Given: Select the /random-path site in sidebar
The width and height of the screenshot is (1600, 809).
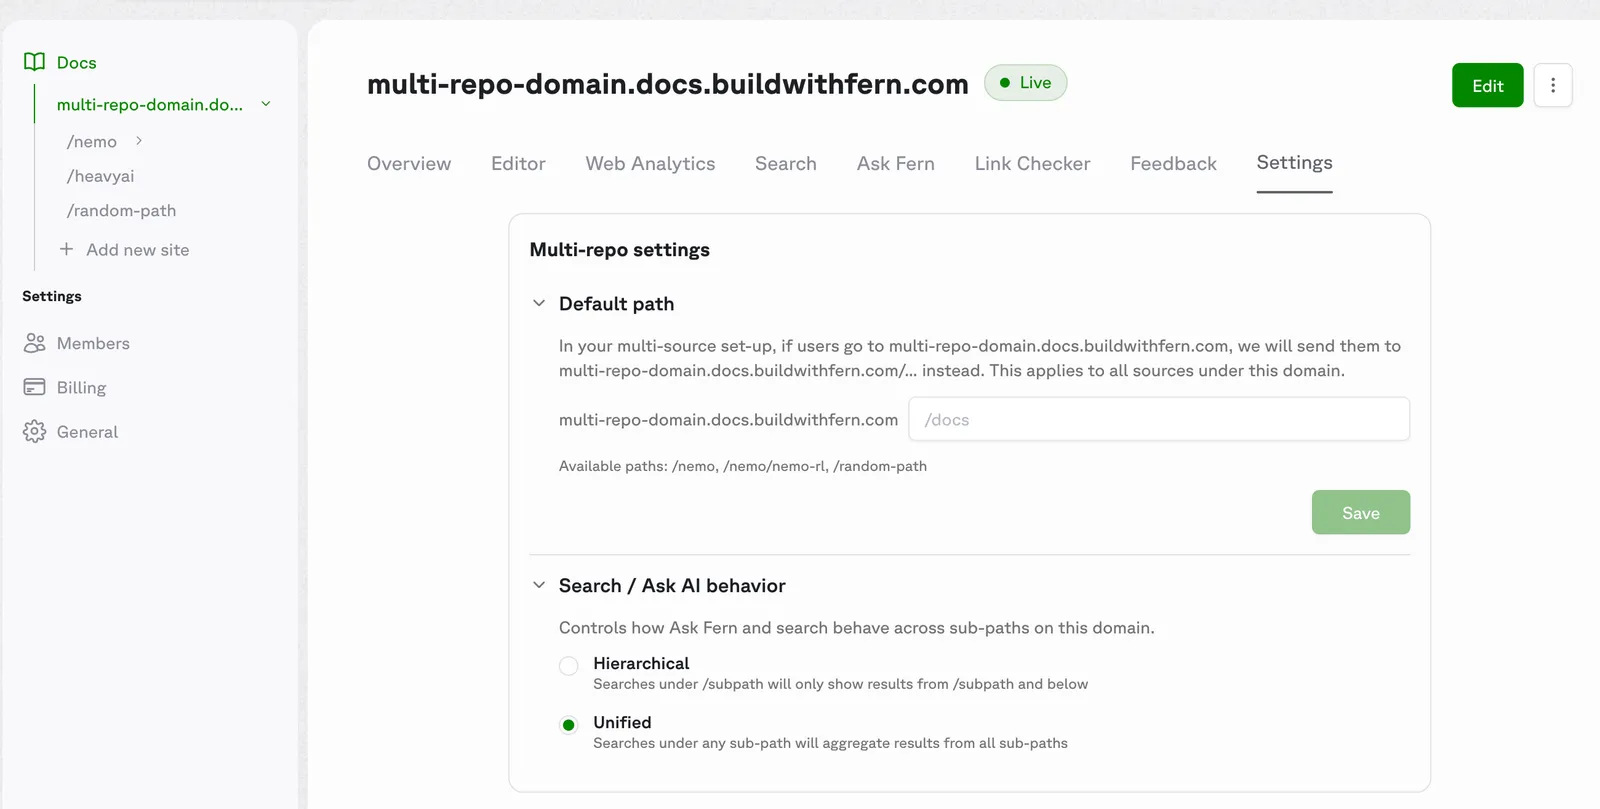Looking at the screenshot, I should click(x=121, y=210).
